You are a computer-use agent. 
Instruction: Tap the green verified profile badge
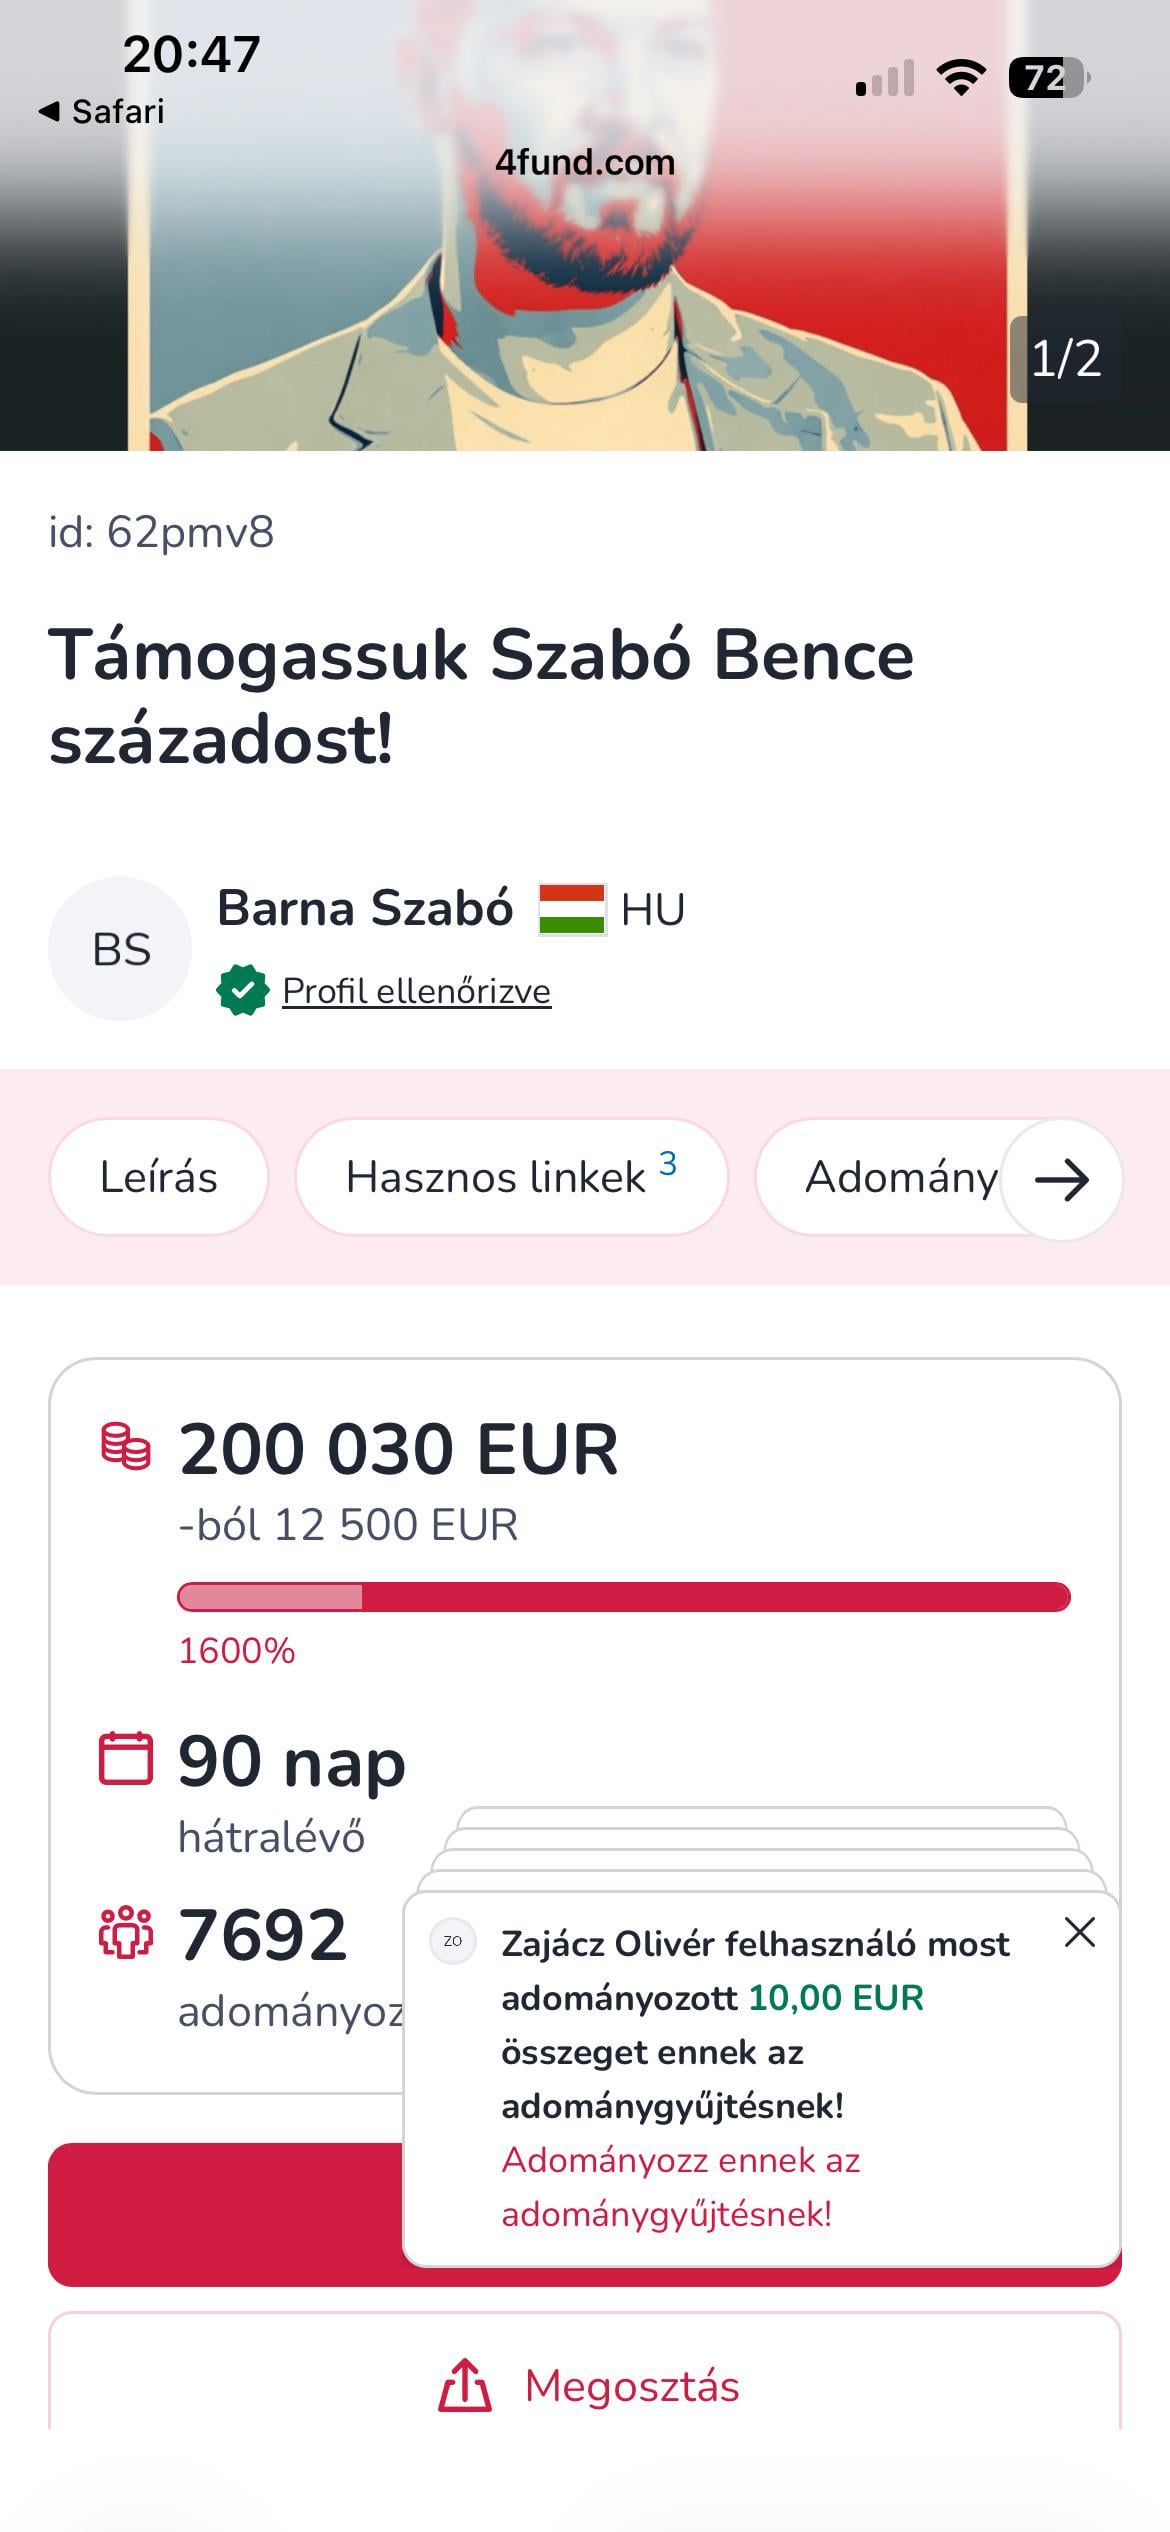click(x=242, y=990)
